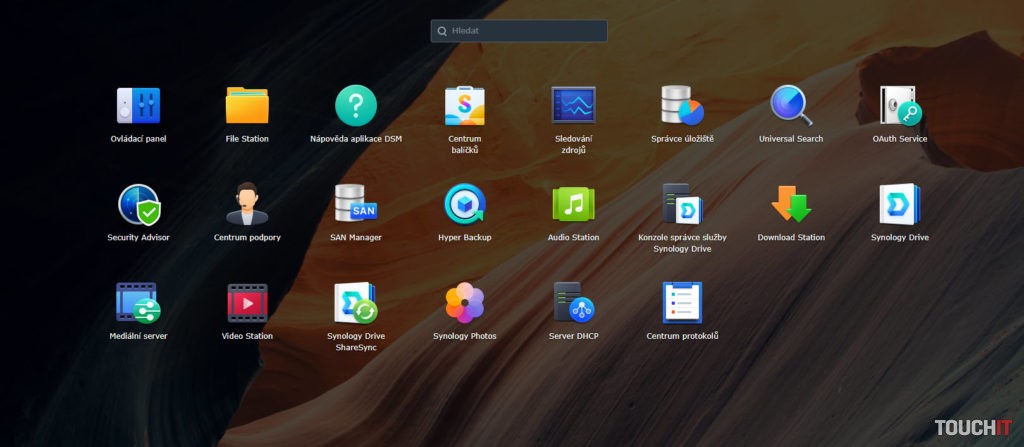Launch Synology Drive
1024x447 pixels.
900,204
